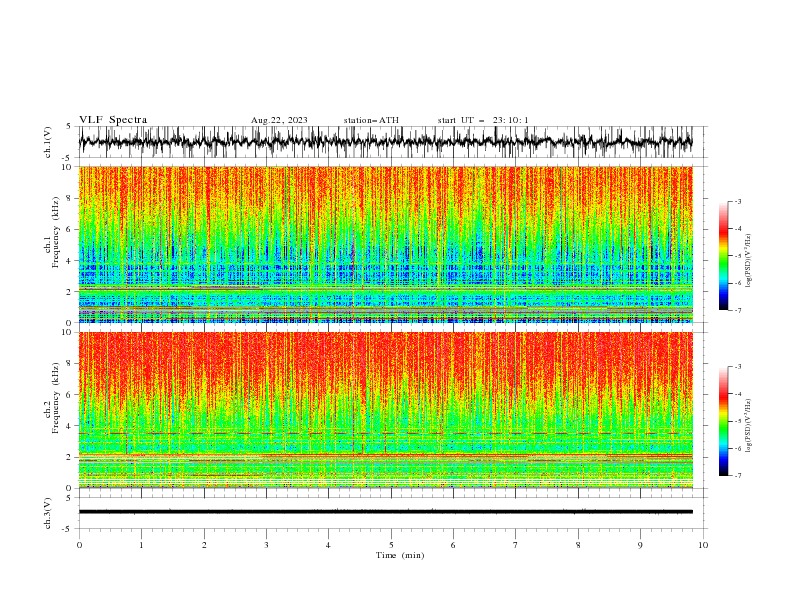The width and height of the screenshot is (792, 612).
Task: Click the "5" volt tick on ch.1(V) axis
Action: (69, 126)
